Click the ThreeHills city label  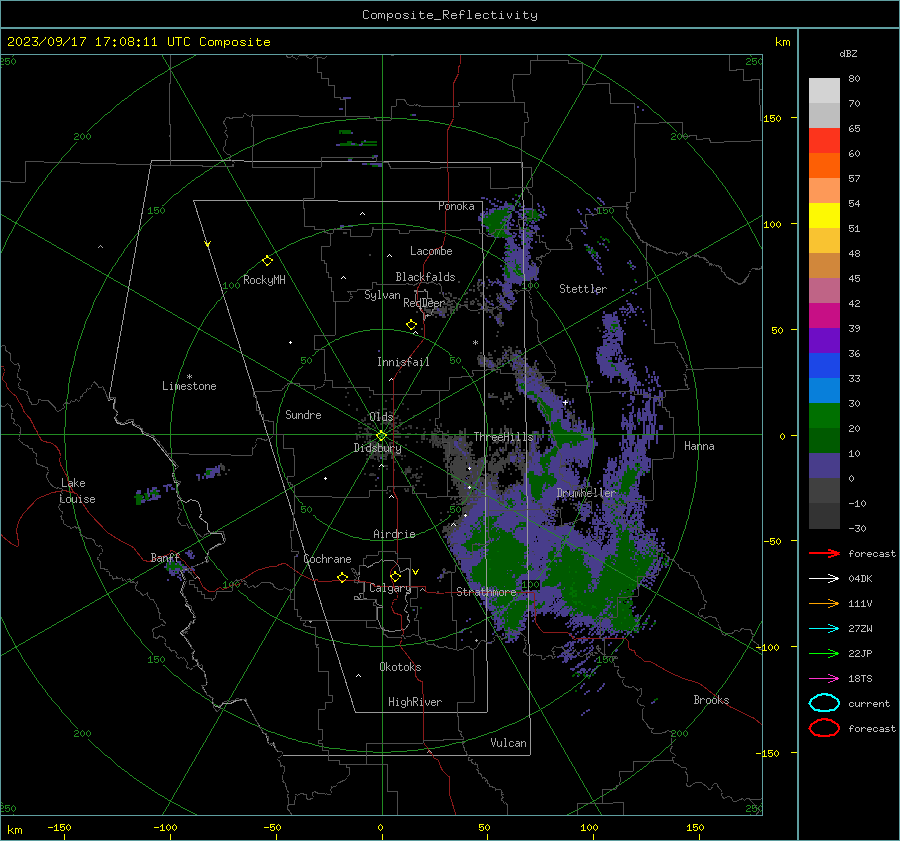pos(503,437)
